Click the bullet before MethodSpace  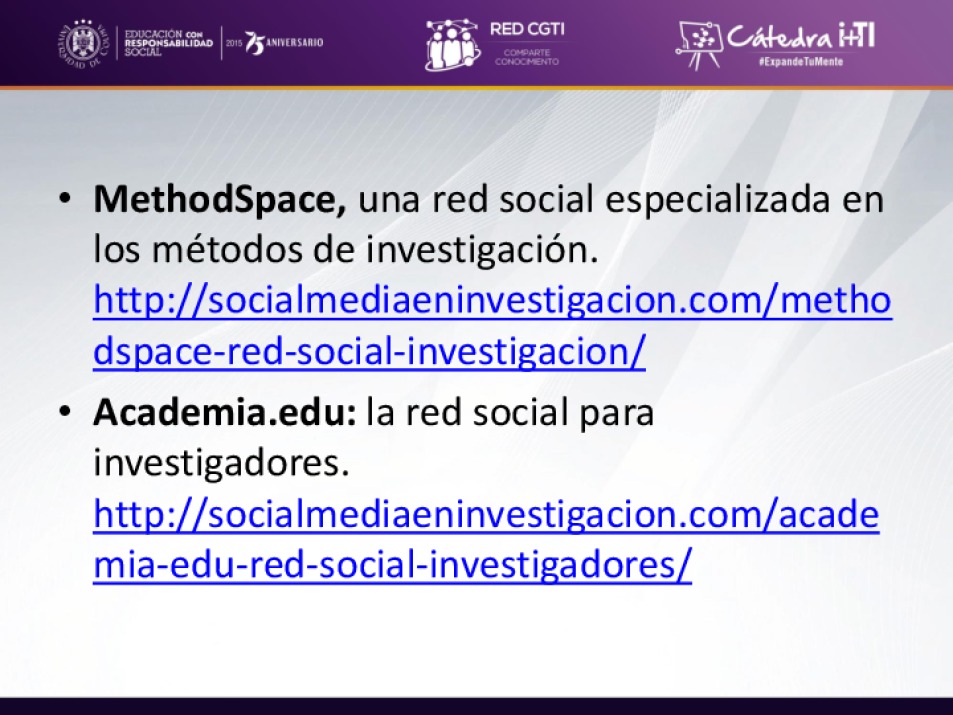click(x=65, y=199)
